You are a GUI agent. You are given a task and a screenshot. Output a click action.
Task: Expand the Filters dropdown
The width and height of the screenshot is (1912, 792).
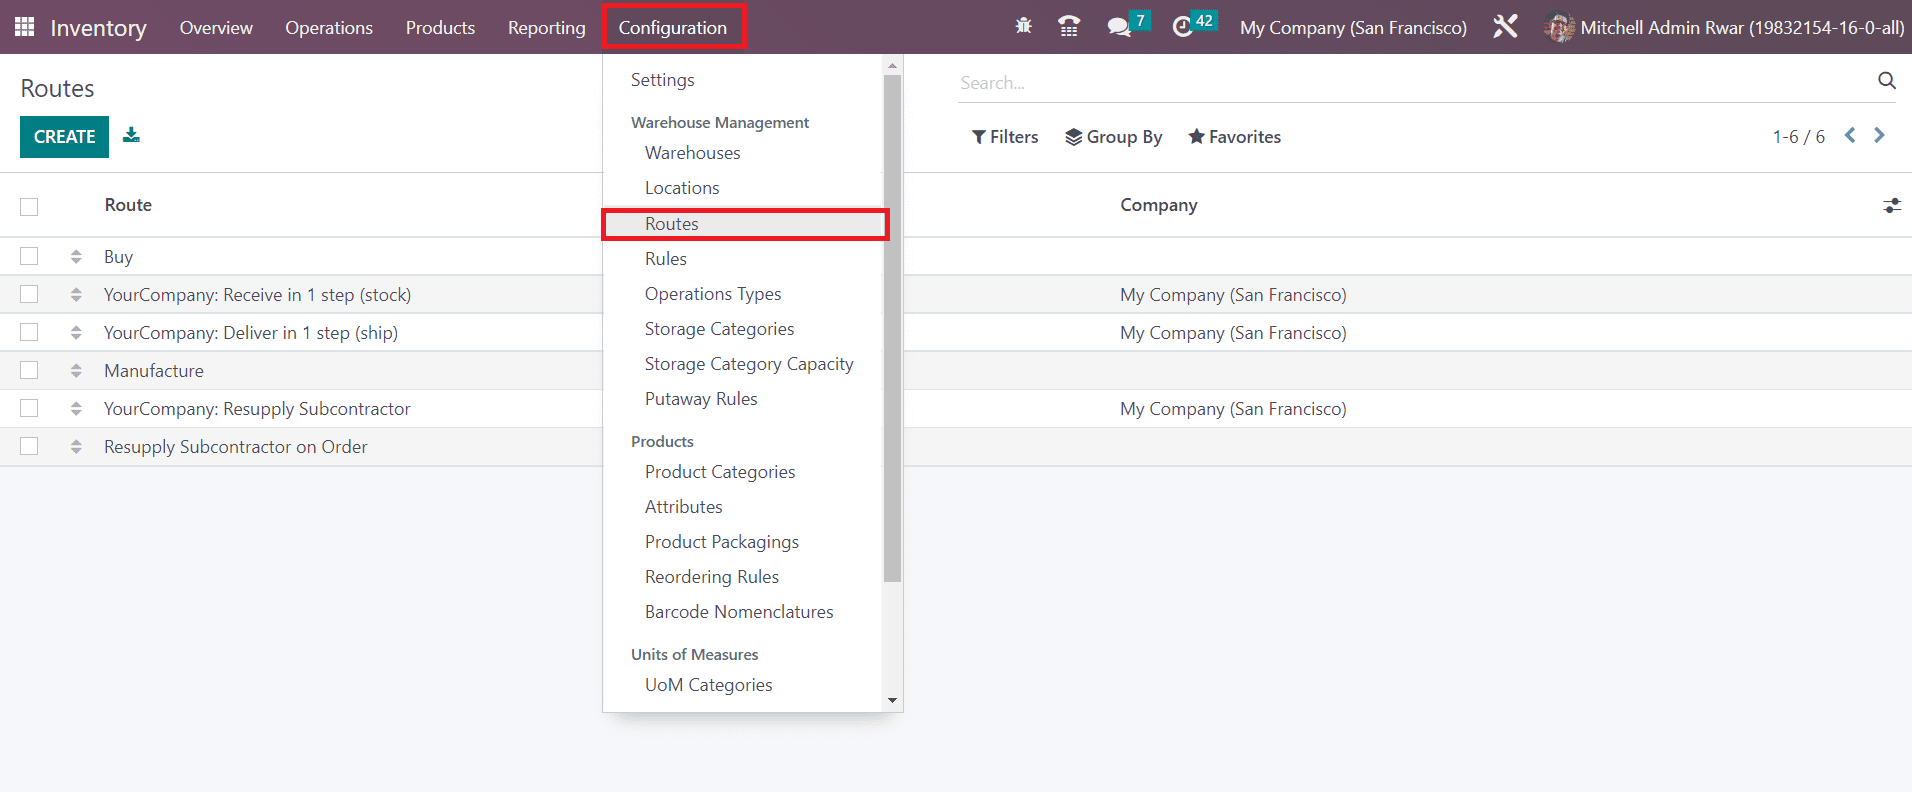coord(1005,137)
